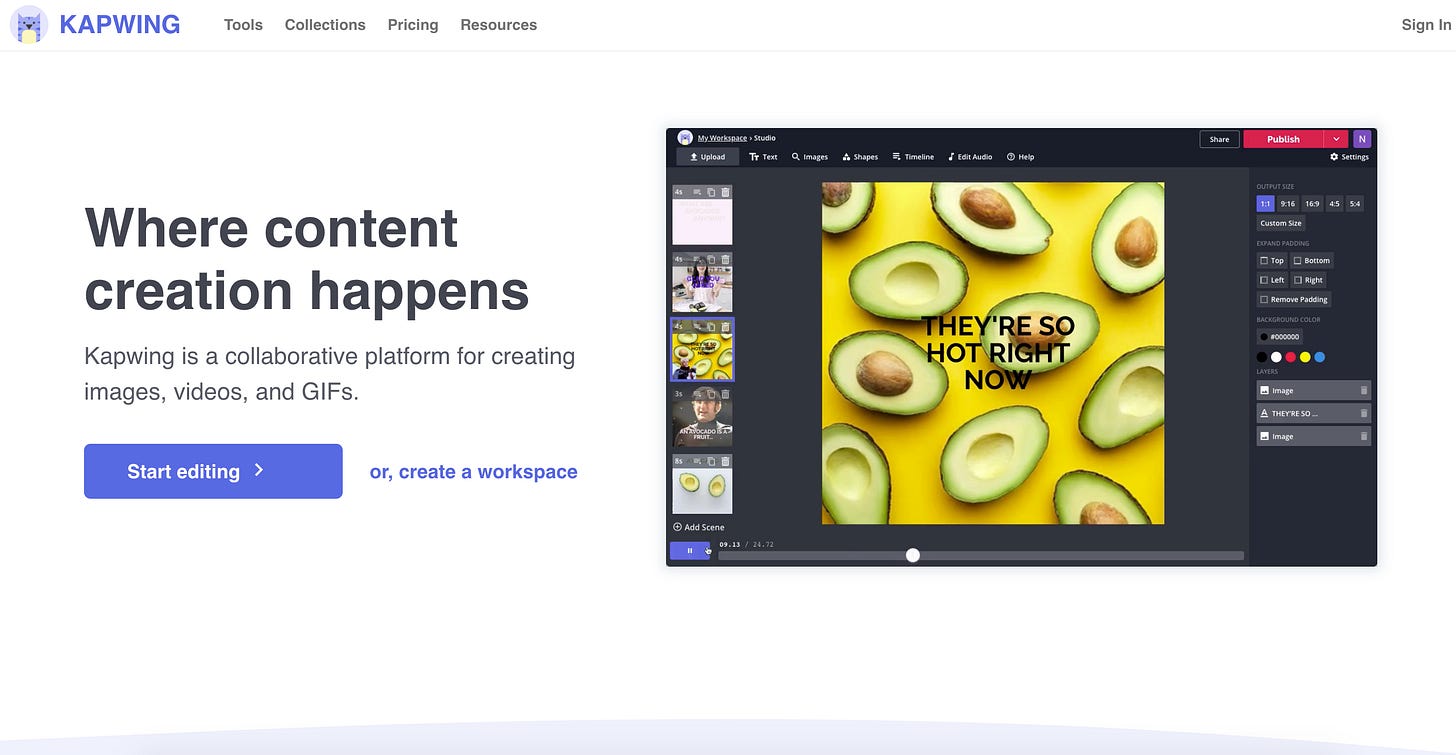Image resolution: width=1456 pixels, height=755 pixels.
Task: Toggle Bottom padding option
Action: click(x=1312, y=260)
